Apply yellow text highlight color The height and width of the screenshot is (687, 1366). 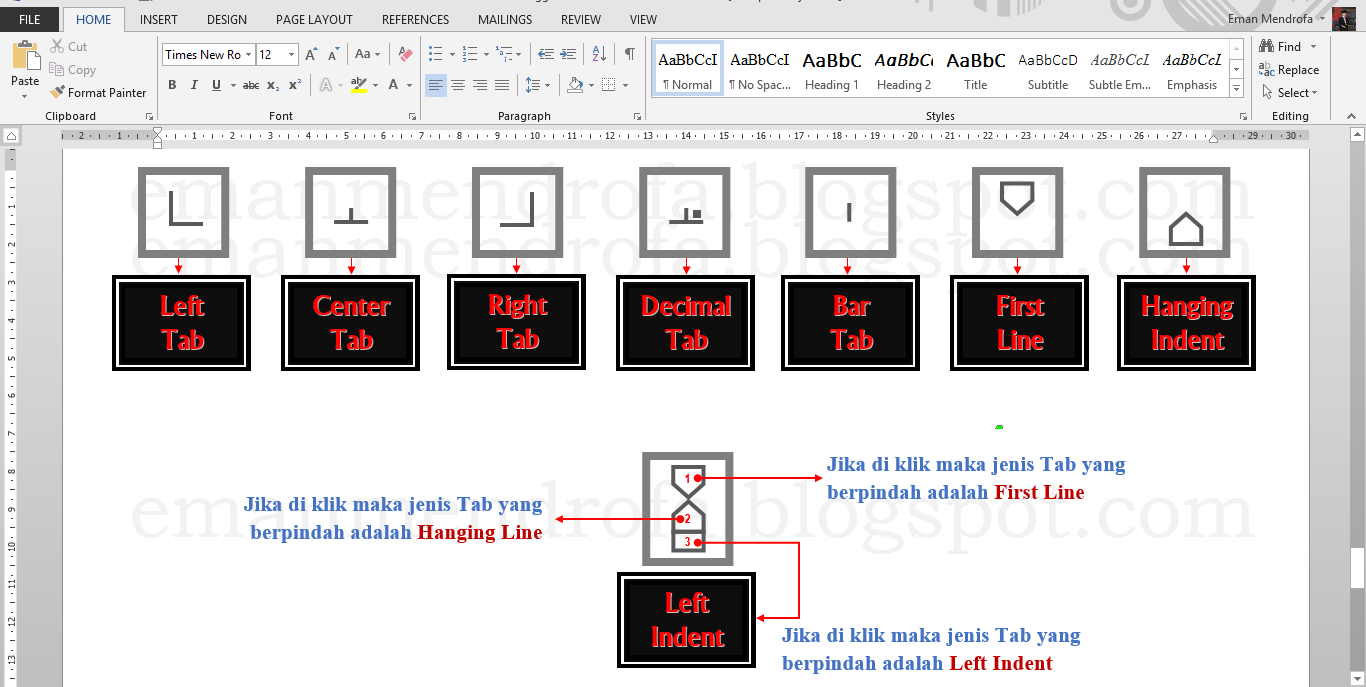[x=360, y=86]
